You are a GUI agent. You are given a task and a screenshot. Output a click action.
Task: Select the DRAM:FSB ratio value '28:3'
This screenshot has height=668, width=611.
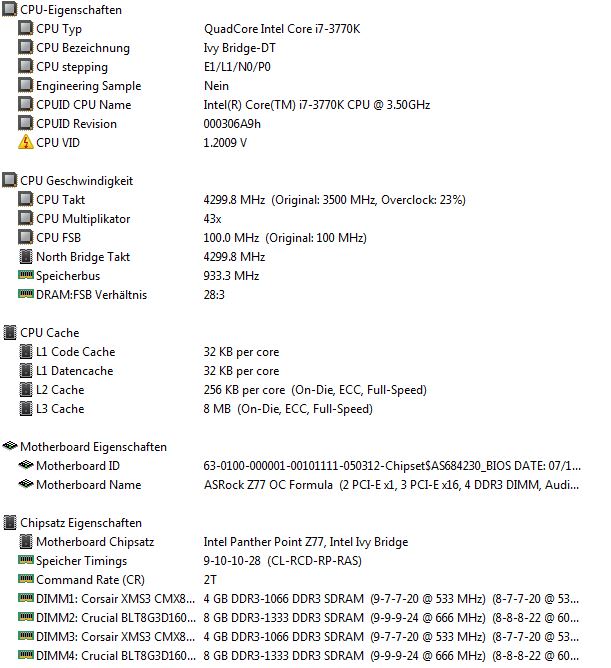pos(214,295)
